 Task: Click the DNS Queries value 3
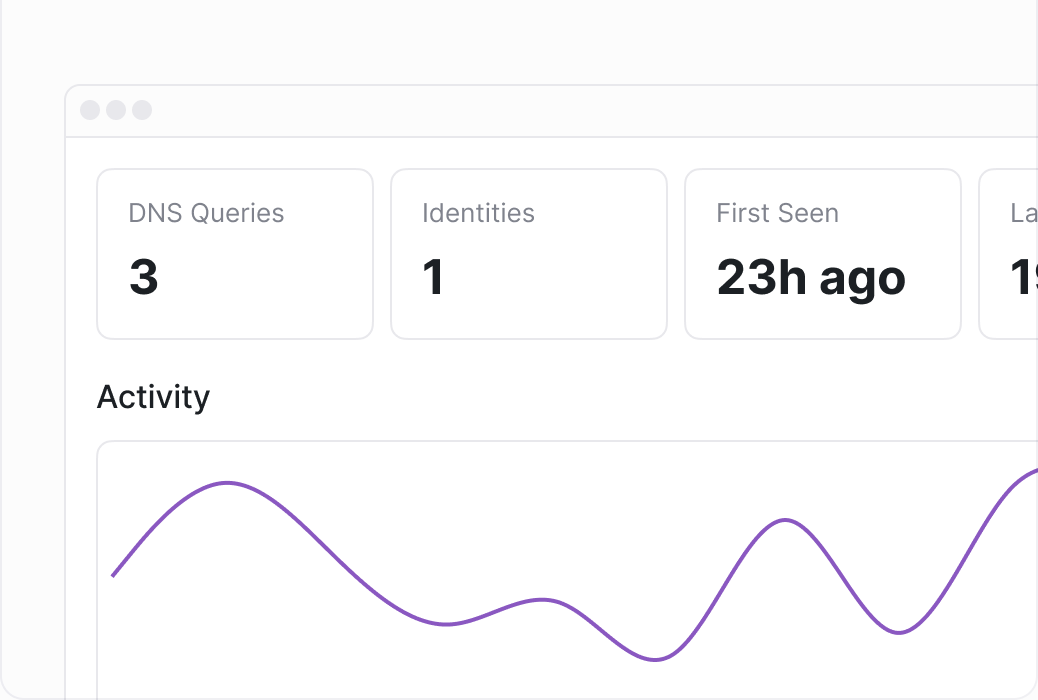pyautogui.click(x=144, y=277)
